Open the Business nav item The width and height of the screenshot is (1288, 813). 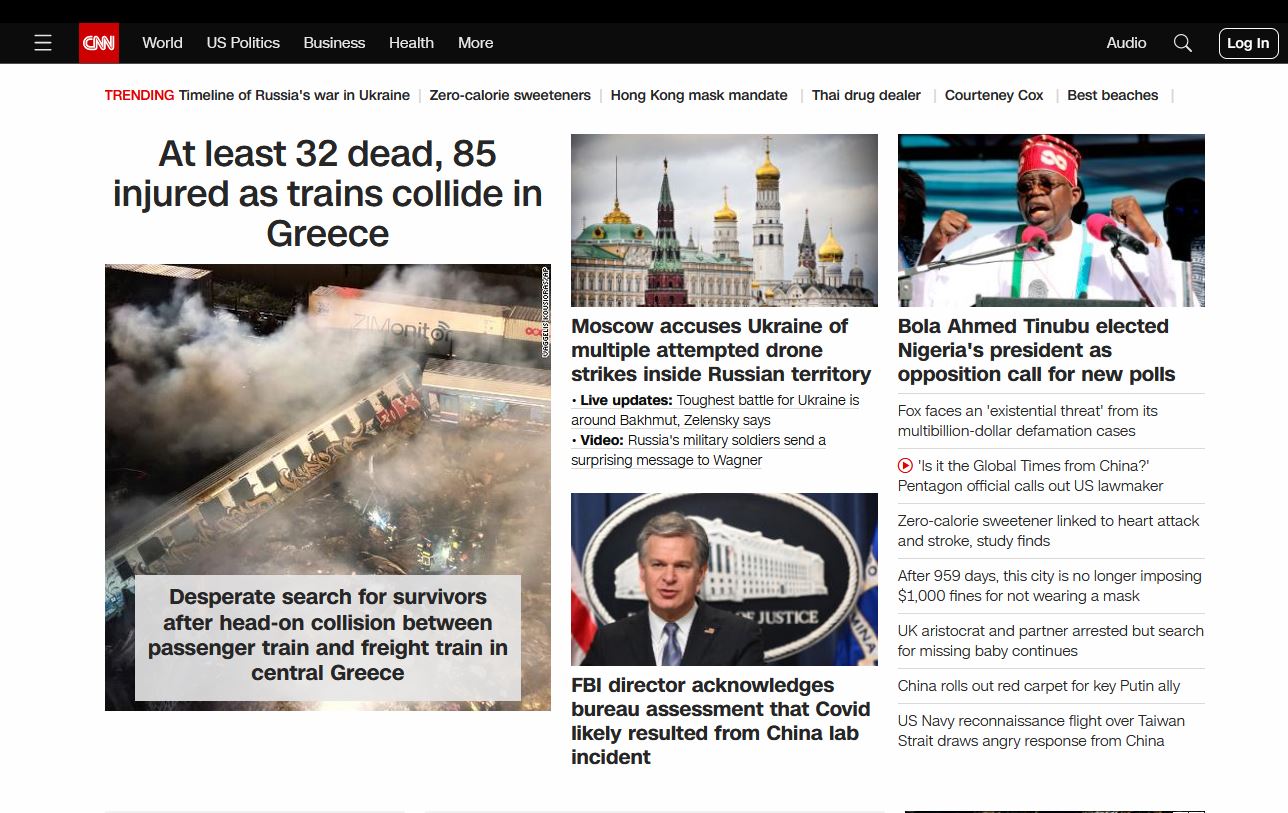click(x=334, y=43)
